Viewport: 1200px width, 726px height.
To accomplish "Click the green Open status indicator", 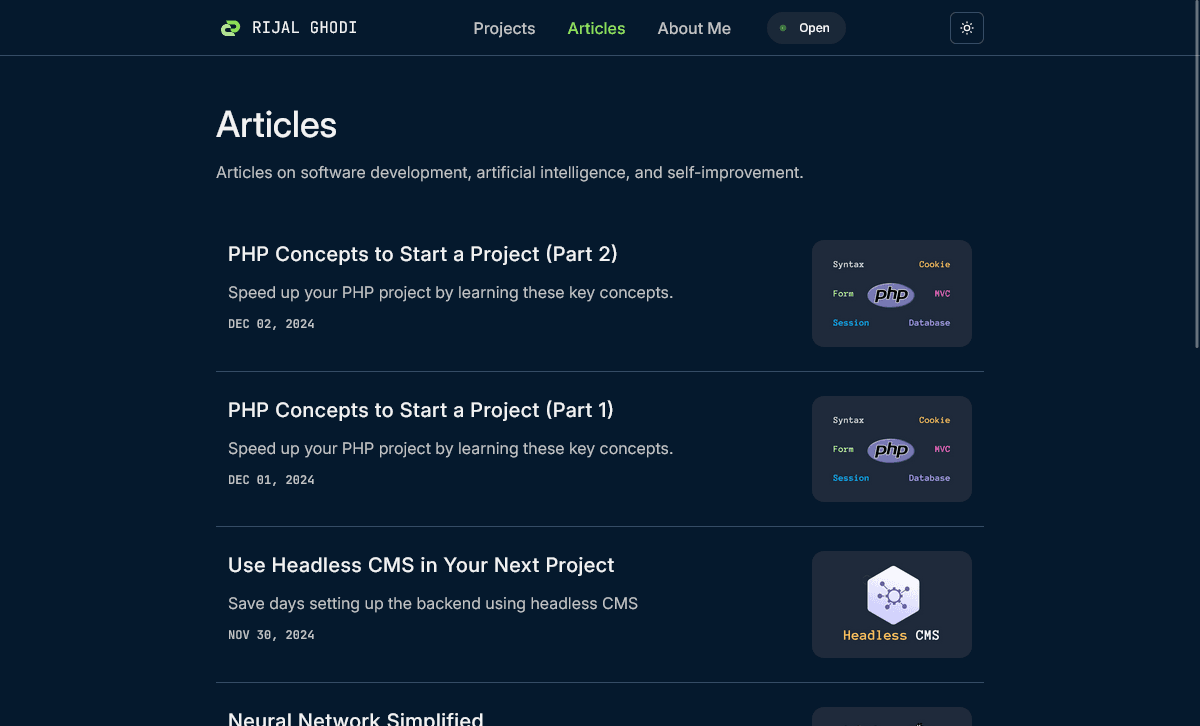I will (x=806, y=28).
